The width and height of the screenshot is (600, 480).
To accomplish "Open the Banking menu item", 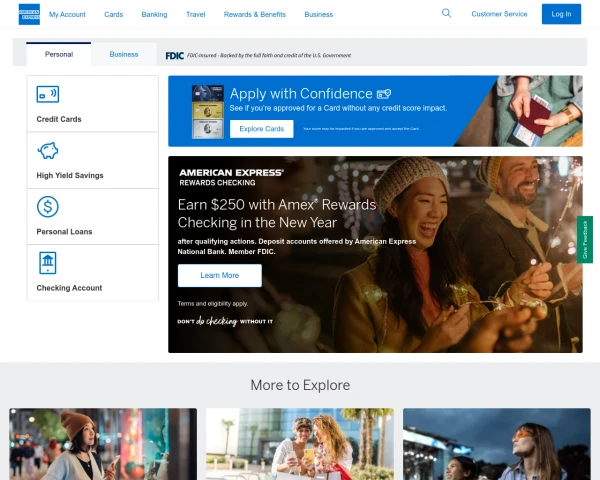I will (x=154, y=15).
